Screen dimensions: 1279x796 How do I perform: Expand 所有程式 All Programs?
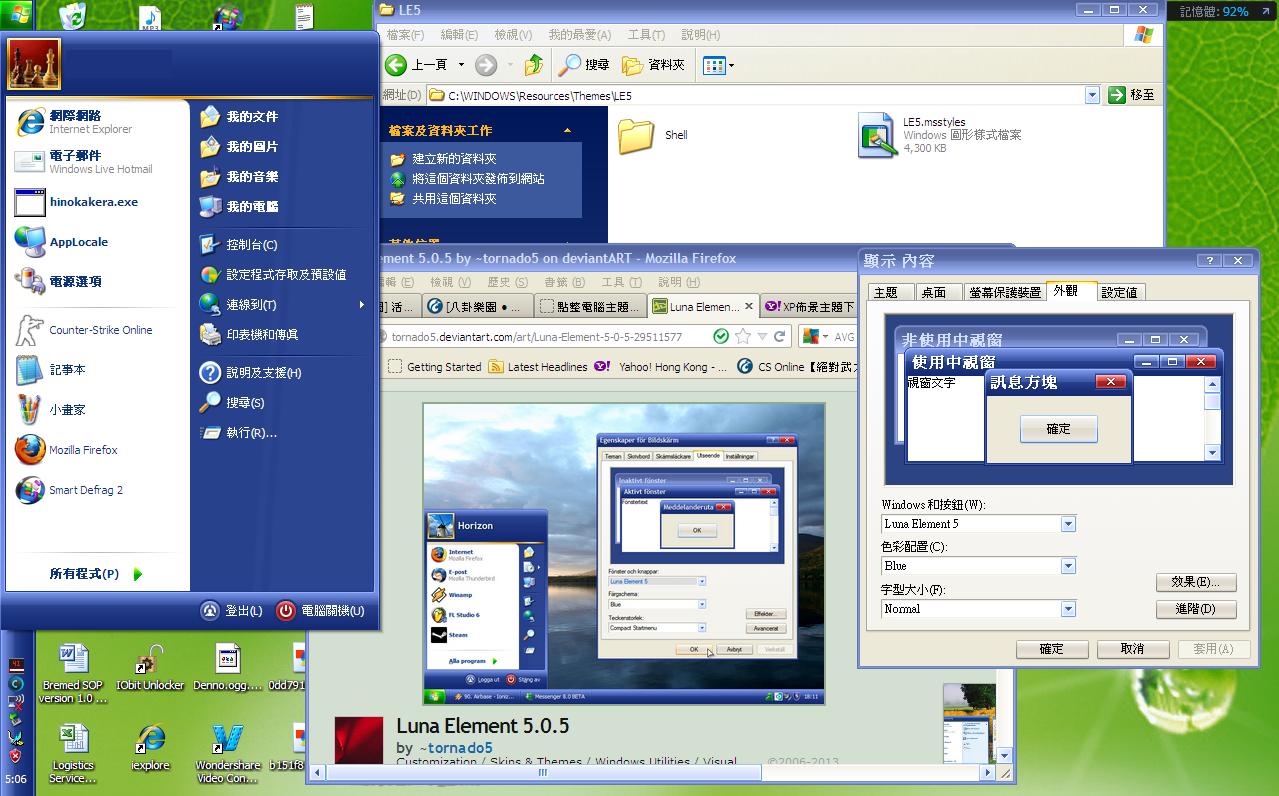pos(96,574)
